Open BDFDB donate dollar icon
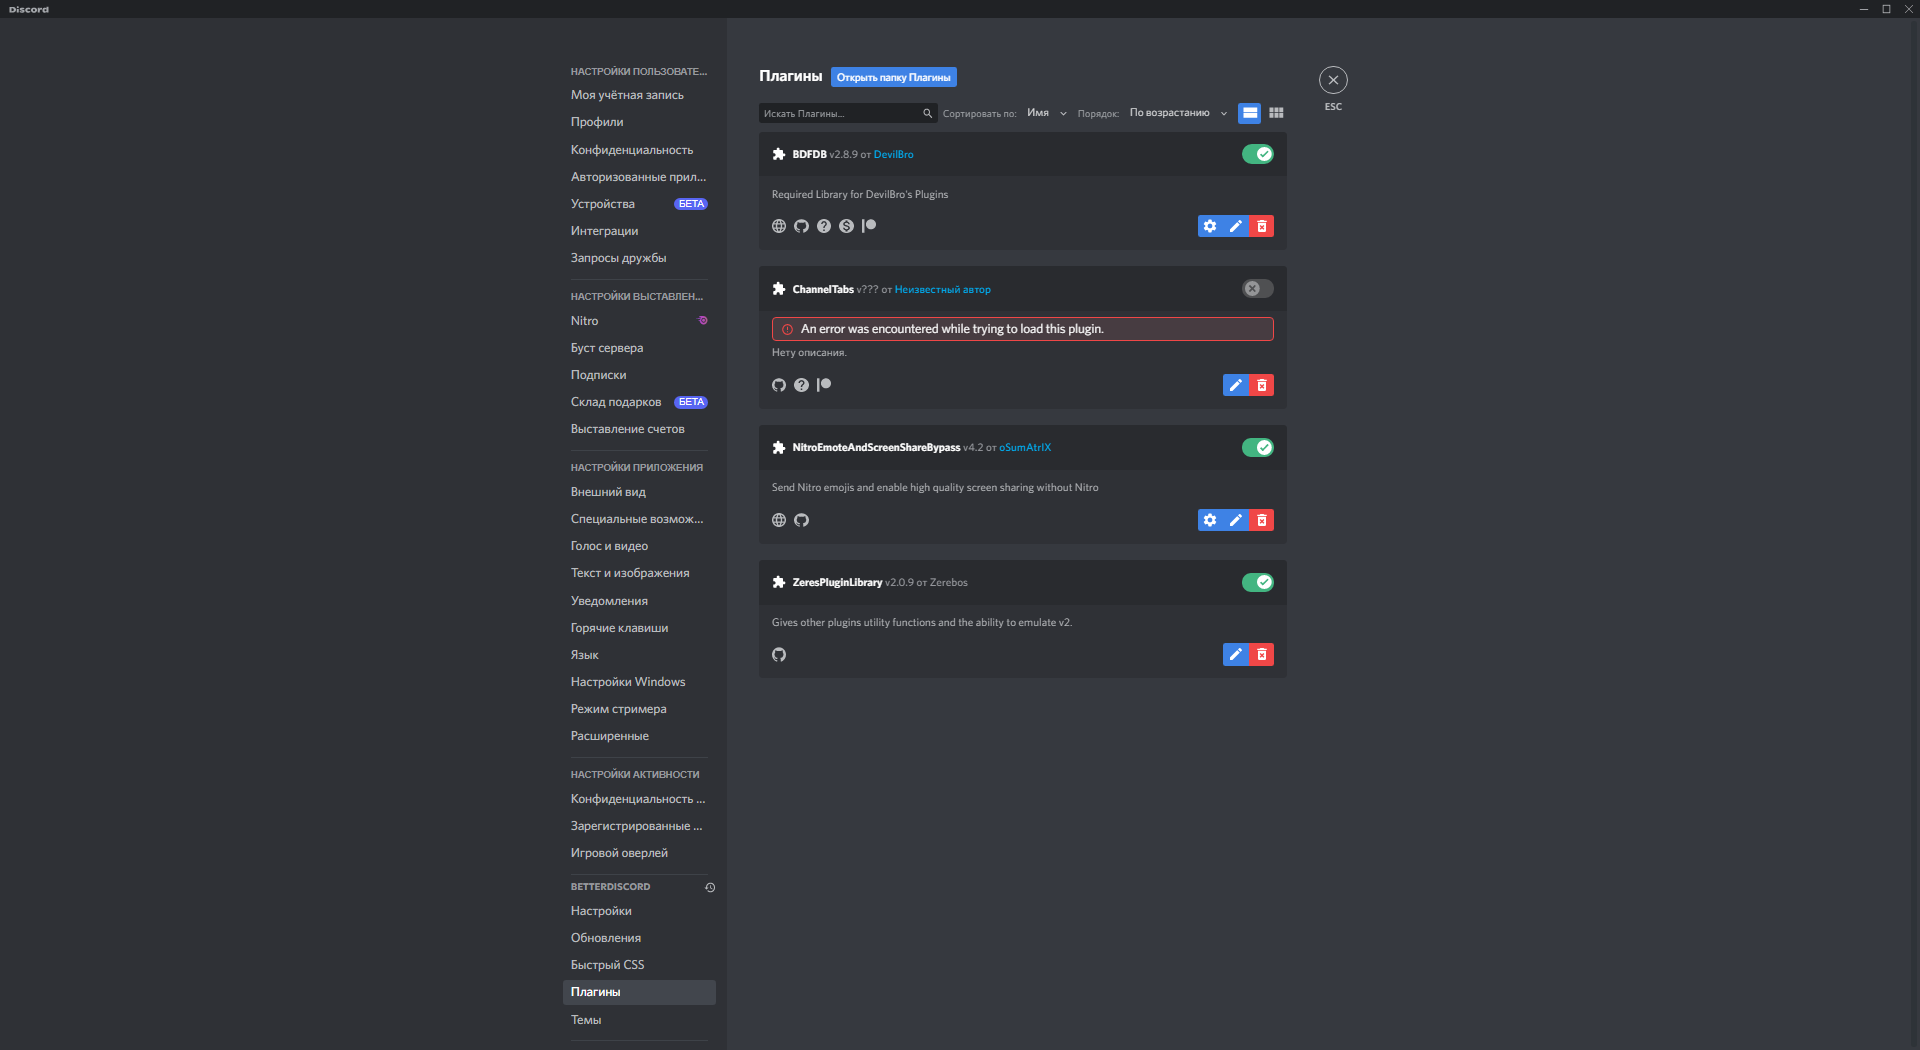Viewport: 1920px width, 1050px height. 846,226
